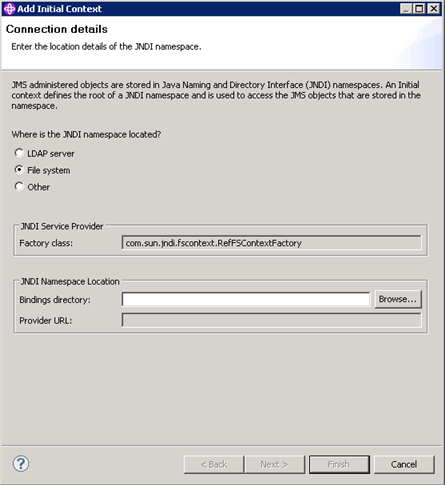
Task: Select the File system radio option
Action: (x=19, y=170)
